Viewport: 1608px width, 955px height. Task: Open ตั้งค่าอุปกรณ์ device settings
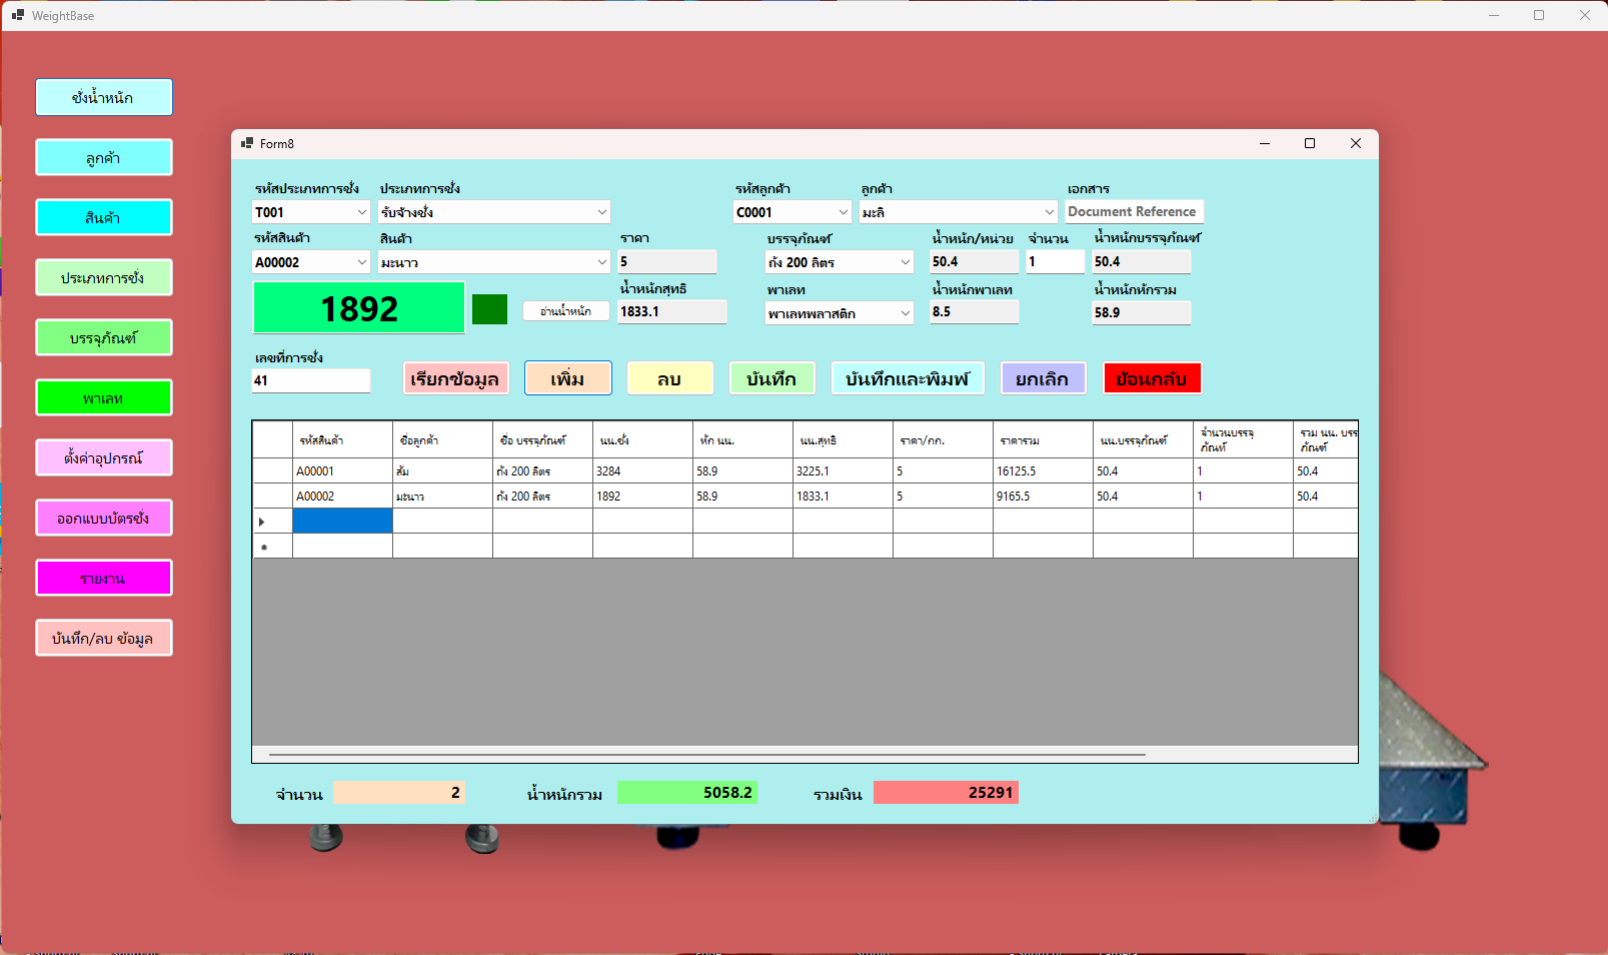click(104, 458)
